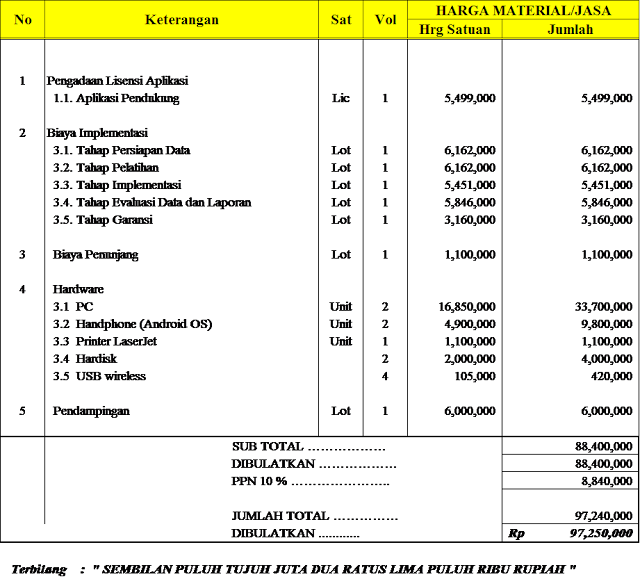Select total '420,000' for USB wireless
The width and height of the screenshot is (640, 579).
click(611, 376)
